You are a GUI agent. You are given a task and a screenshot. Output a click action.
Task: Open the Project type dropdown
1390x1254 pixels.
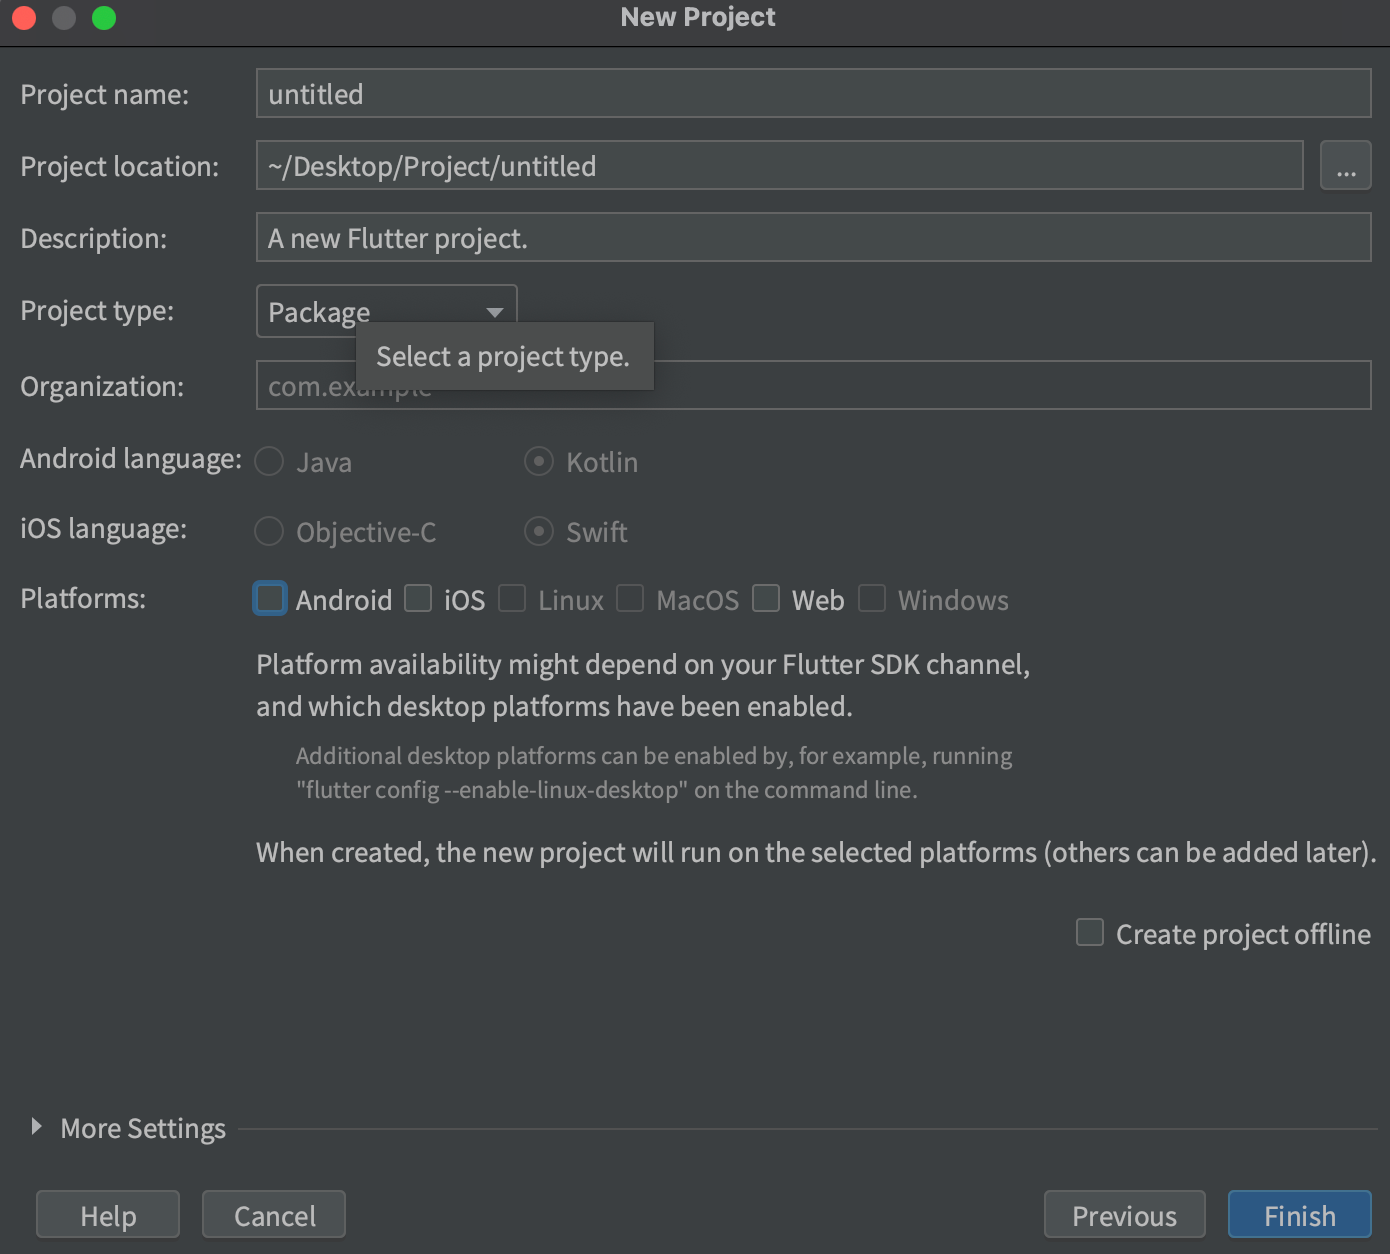pos(386,311)
